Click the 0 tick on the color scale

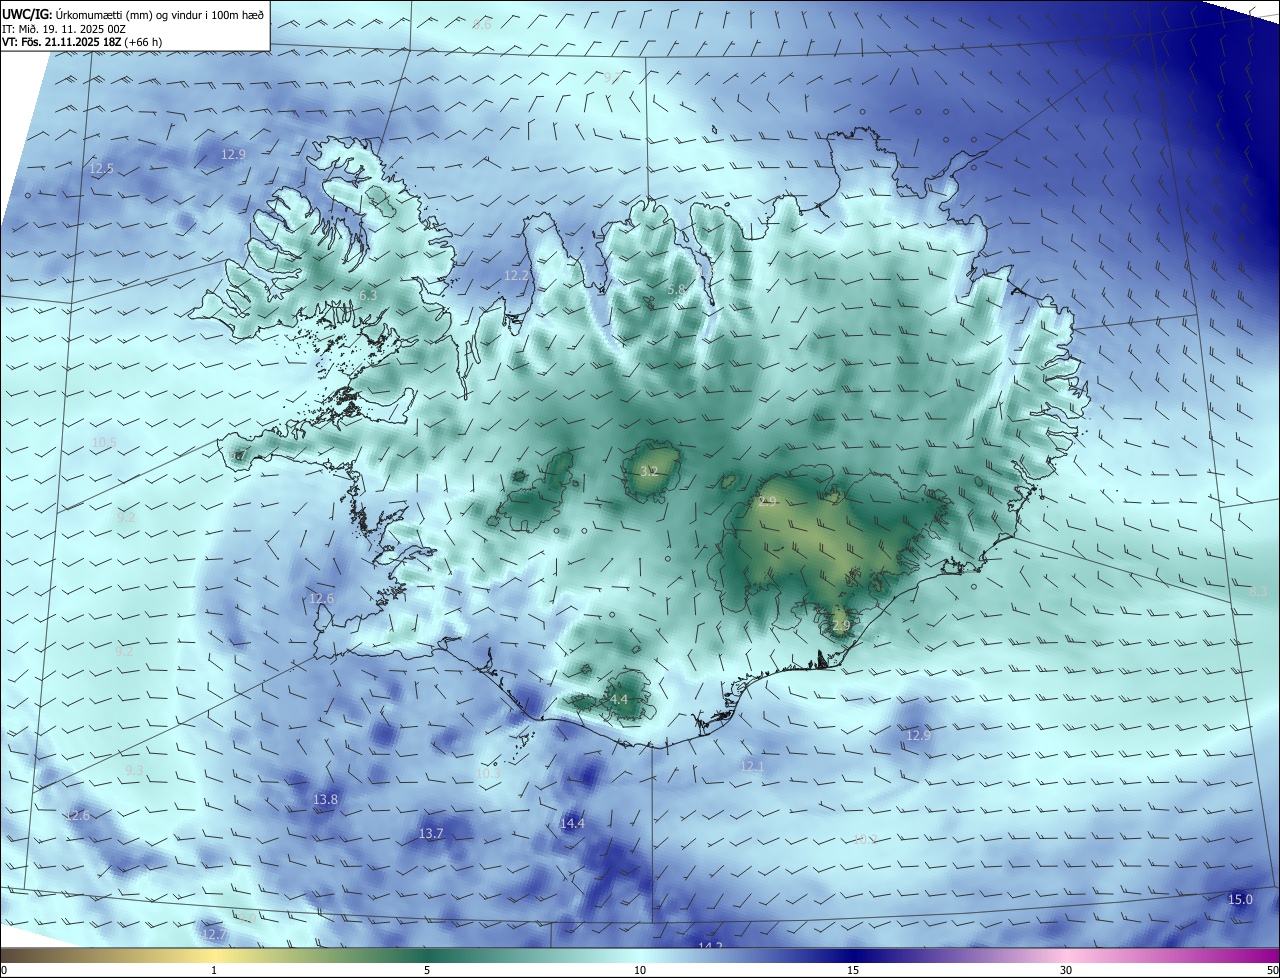pos(4,970)
